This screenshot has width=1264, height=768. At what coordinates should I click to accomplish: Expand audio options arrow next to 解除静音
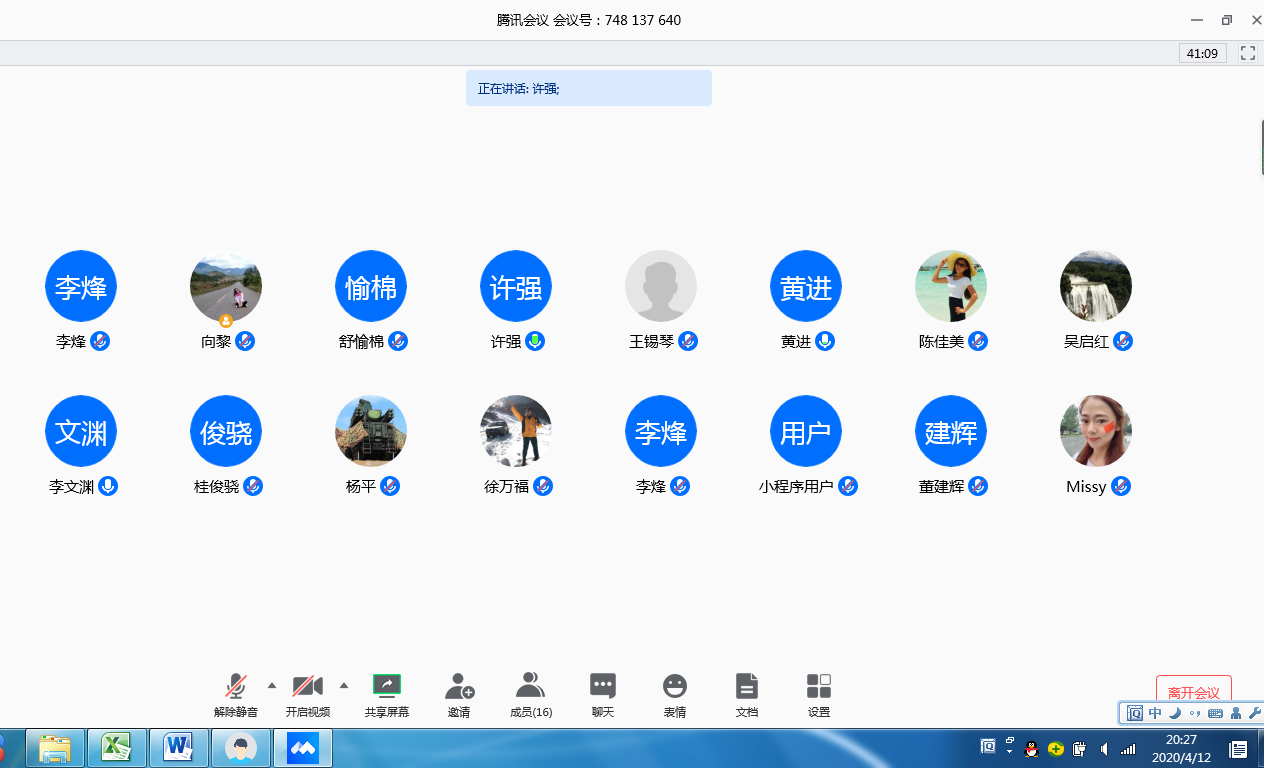(272, 685)
